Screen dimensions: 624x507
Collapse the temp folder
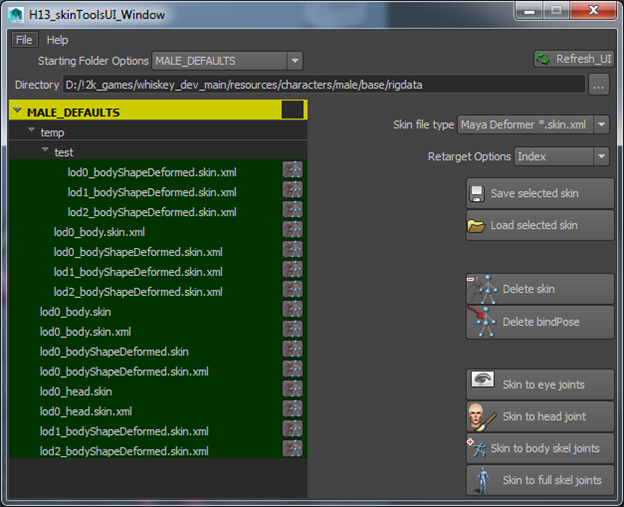pos(31,130)
